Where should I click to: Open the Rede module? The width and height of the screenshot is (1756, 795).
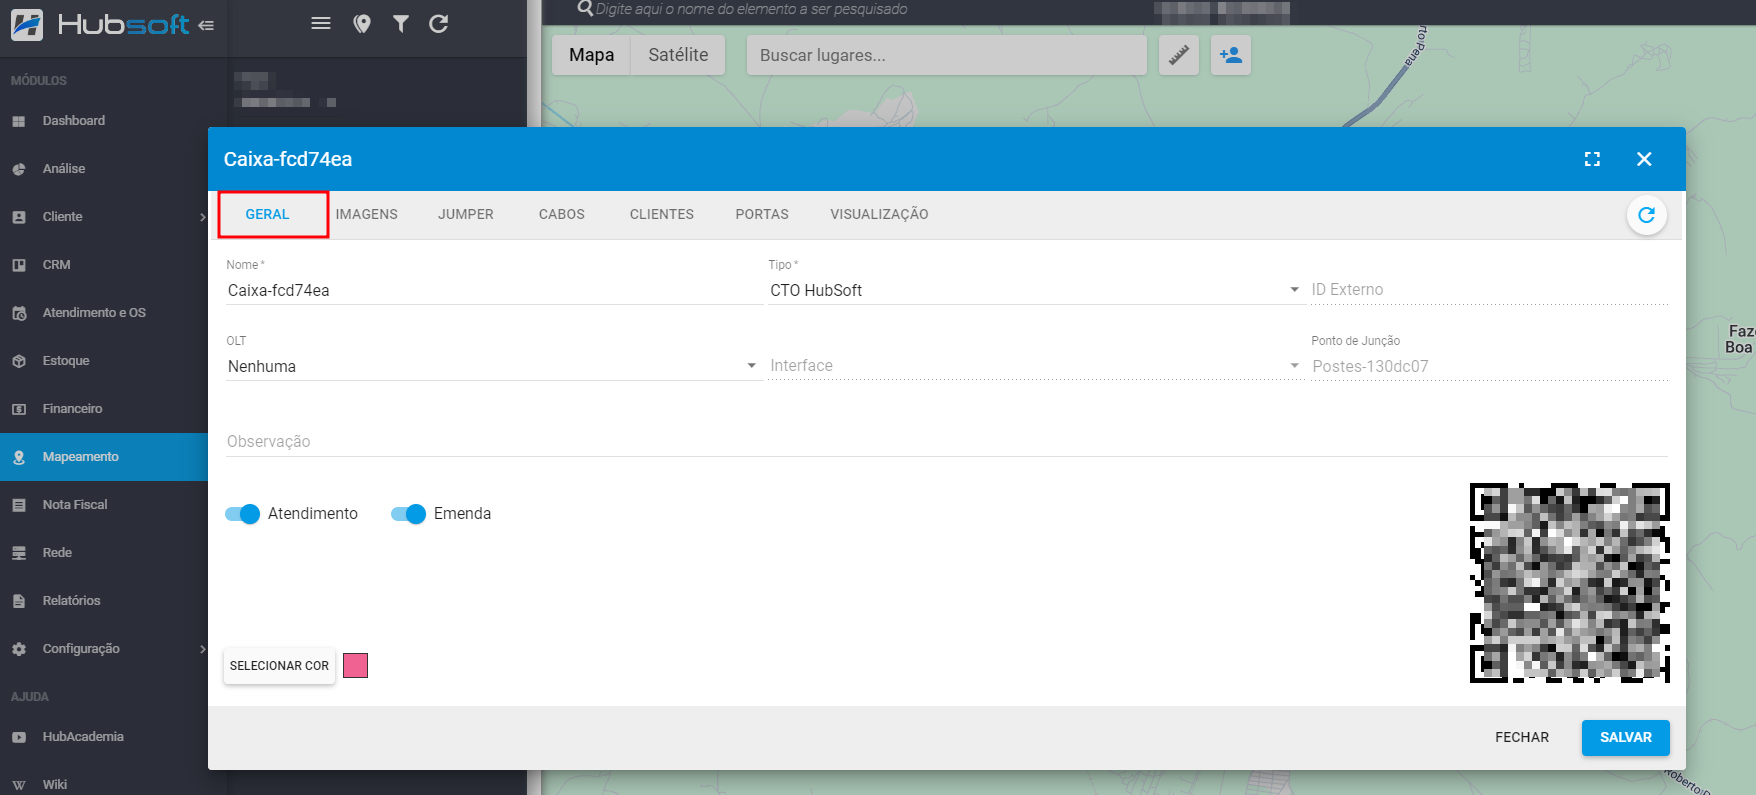click(x=104, y=553)
